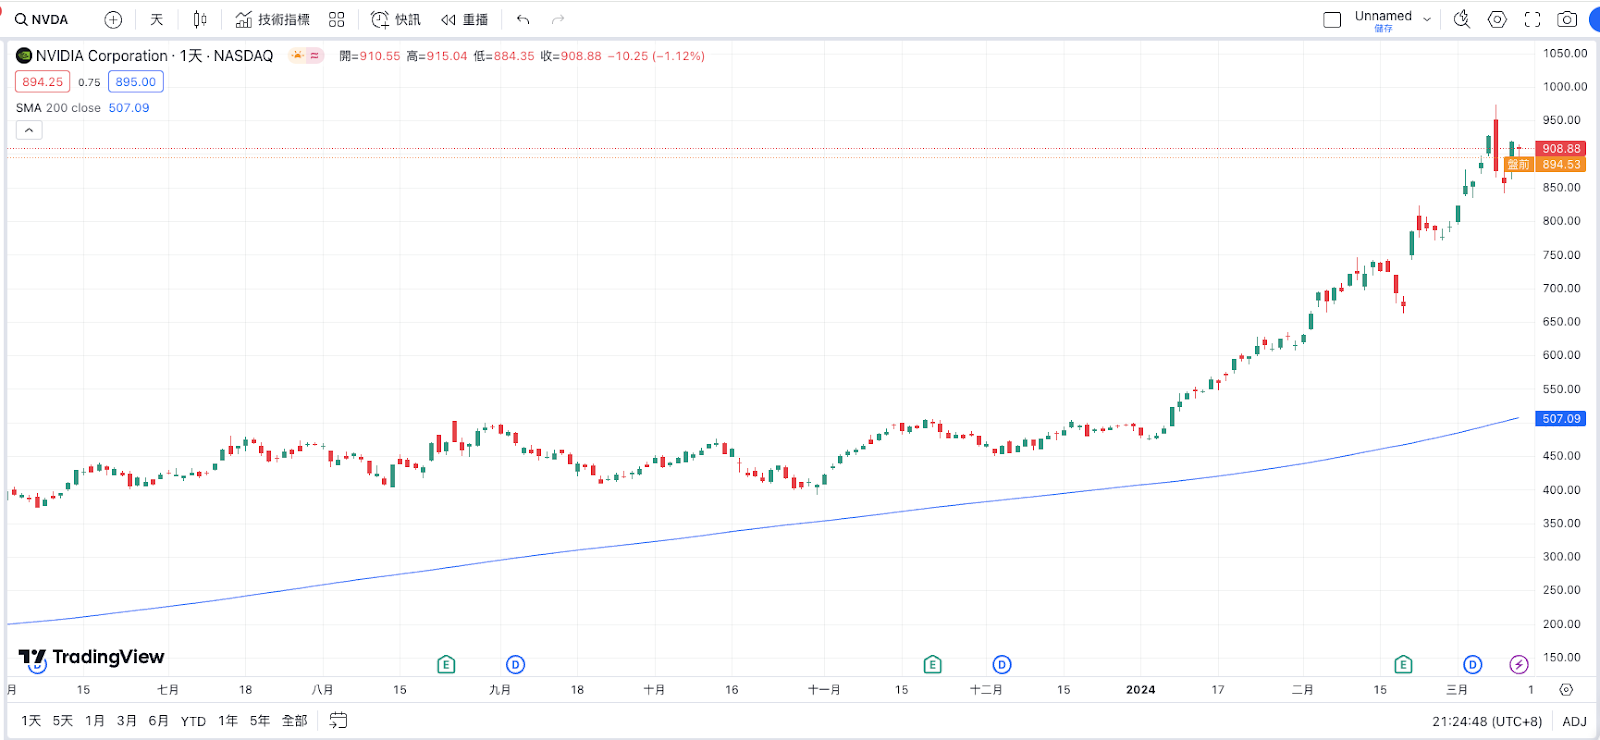Viewport: 1600px width, 740px height.
Task: Open the November earnings E marker
Action: 932,664
